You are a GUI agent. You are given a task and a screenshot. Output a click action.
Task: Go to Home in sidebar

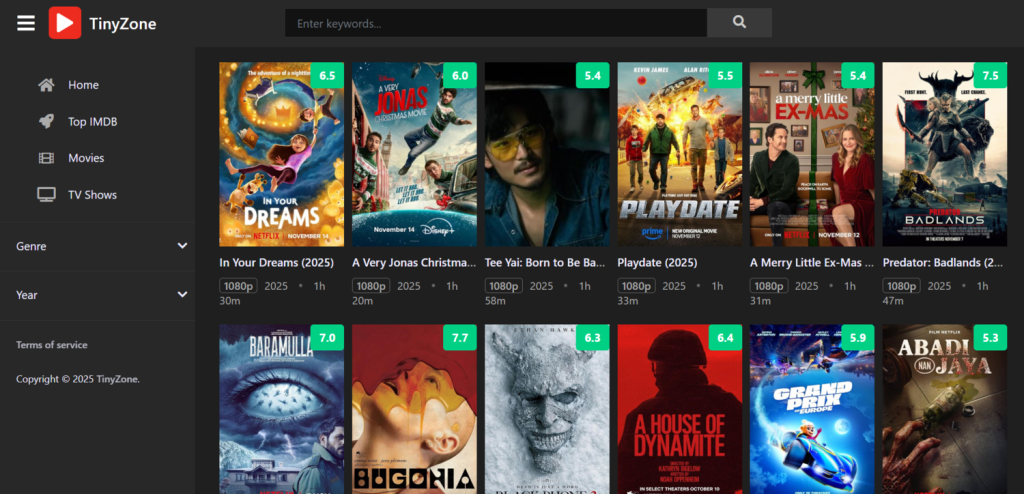[84, 85]
